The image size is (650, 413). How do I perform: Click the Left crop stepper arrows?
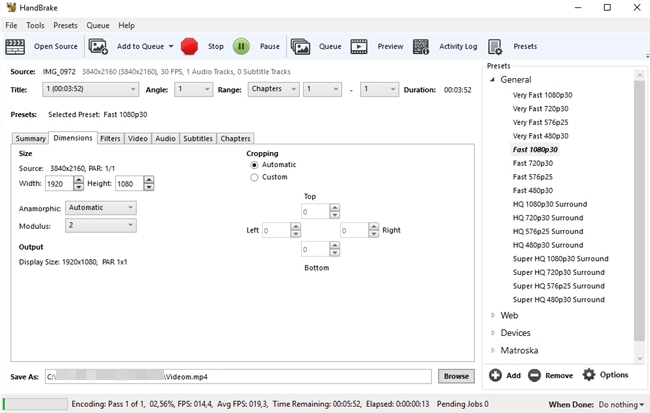[295, 230]
